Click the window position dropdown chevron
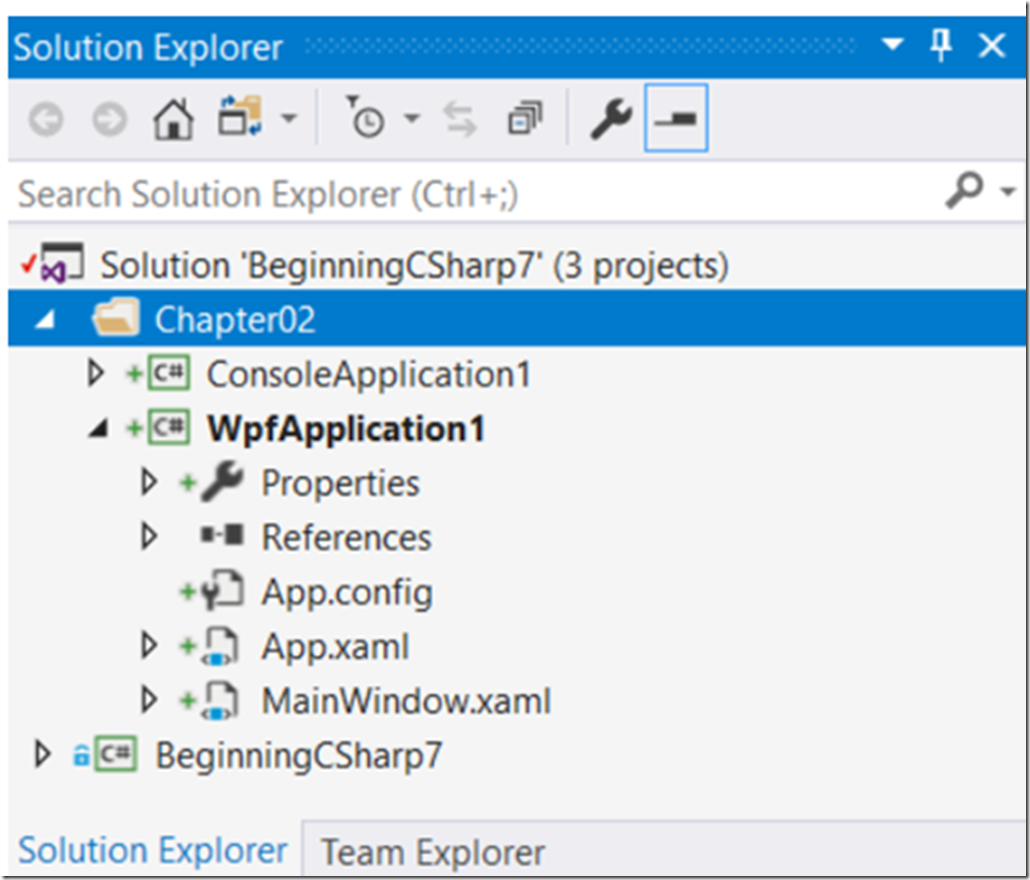The height and width of the screenshot is (880, 1030). (890, 45)
